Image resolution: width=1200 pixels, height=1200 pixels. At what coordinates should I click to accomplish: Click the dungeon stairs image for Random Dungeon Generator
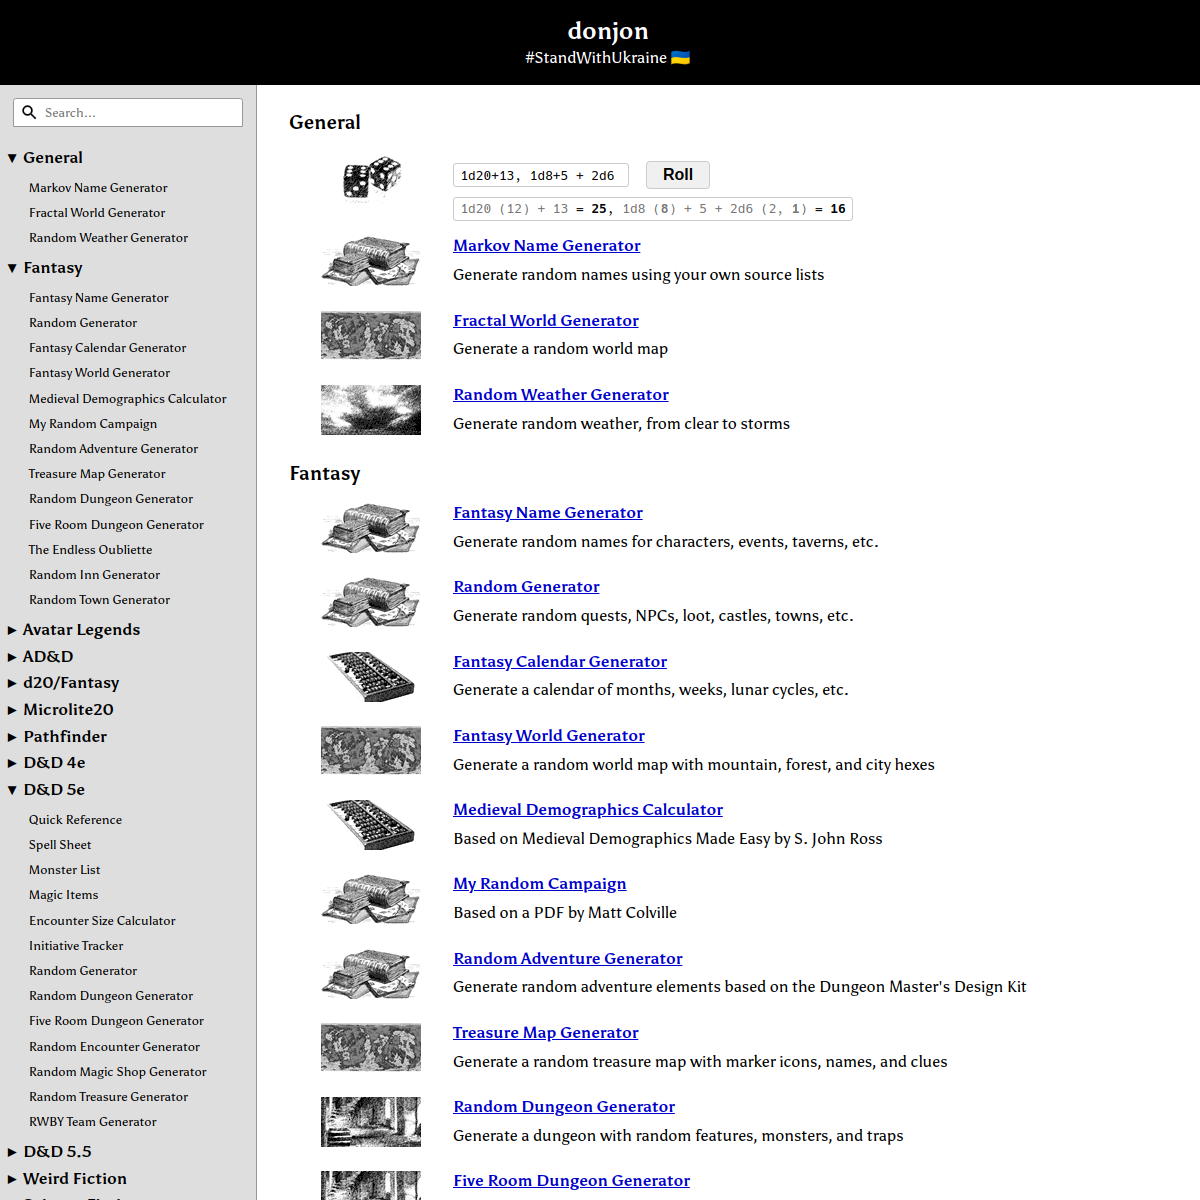point(371,1122)
